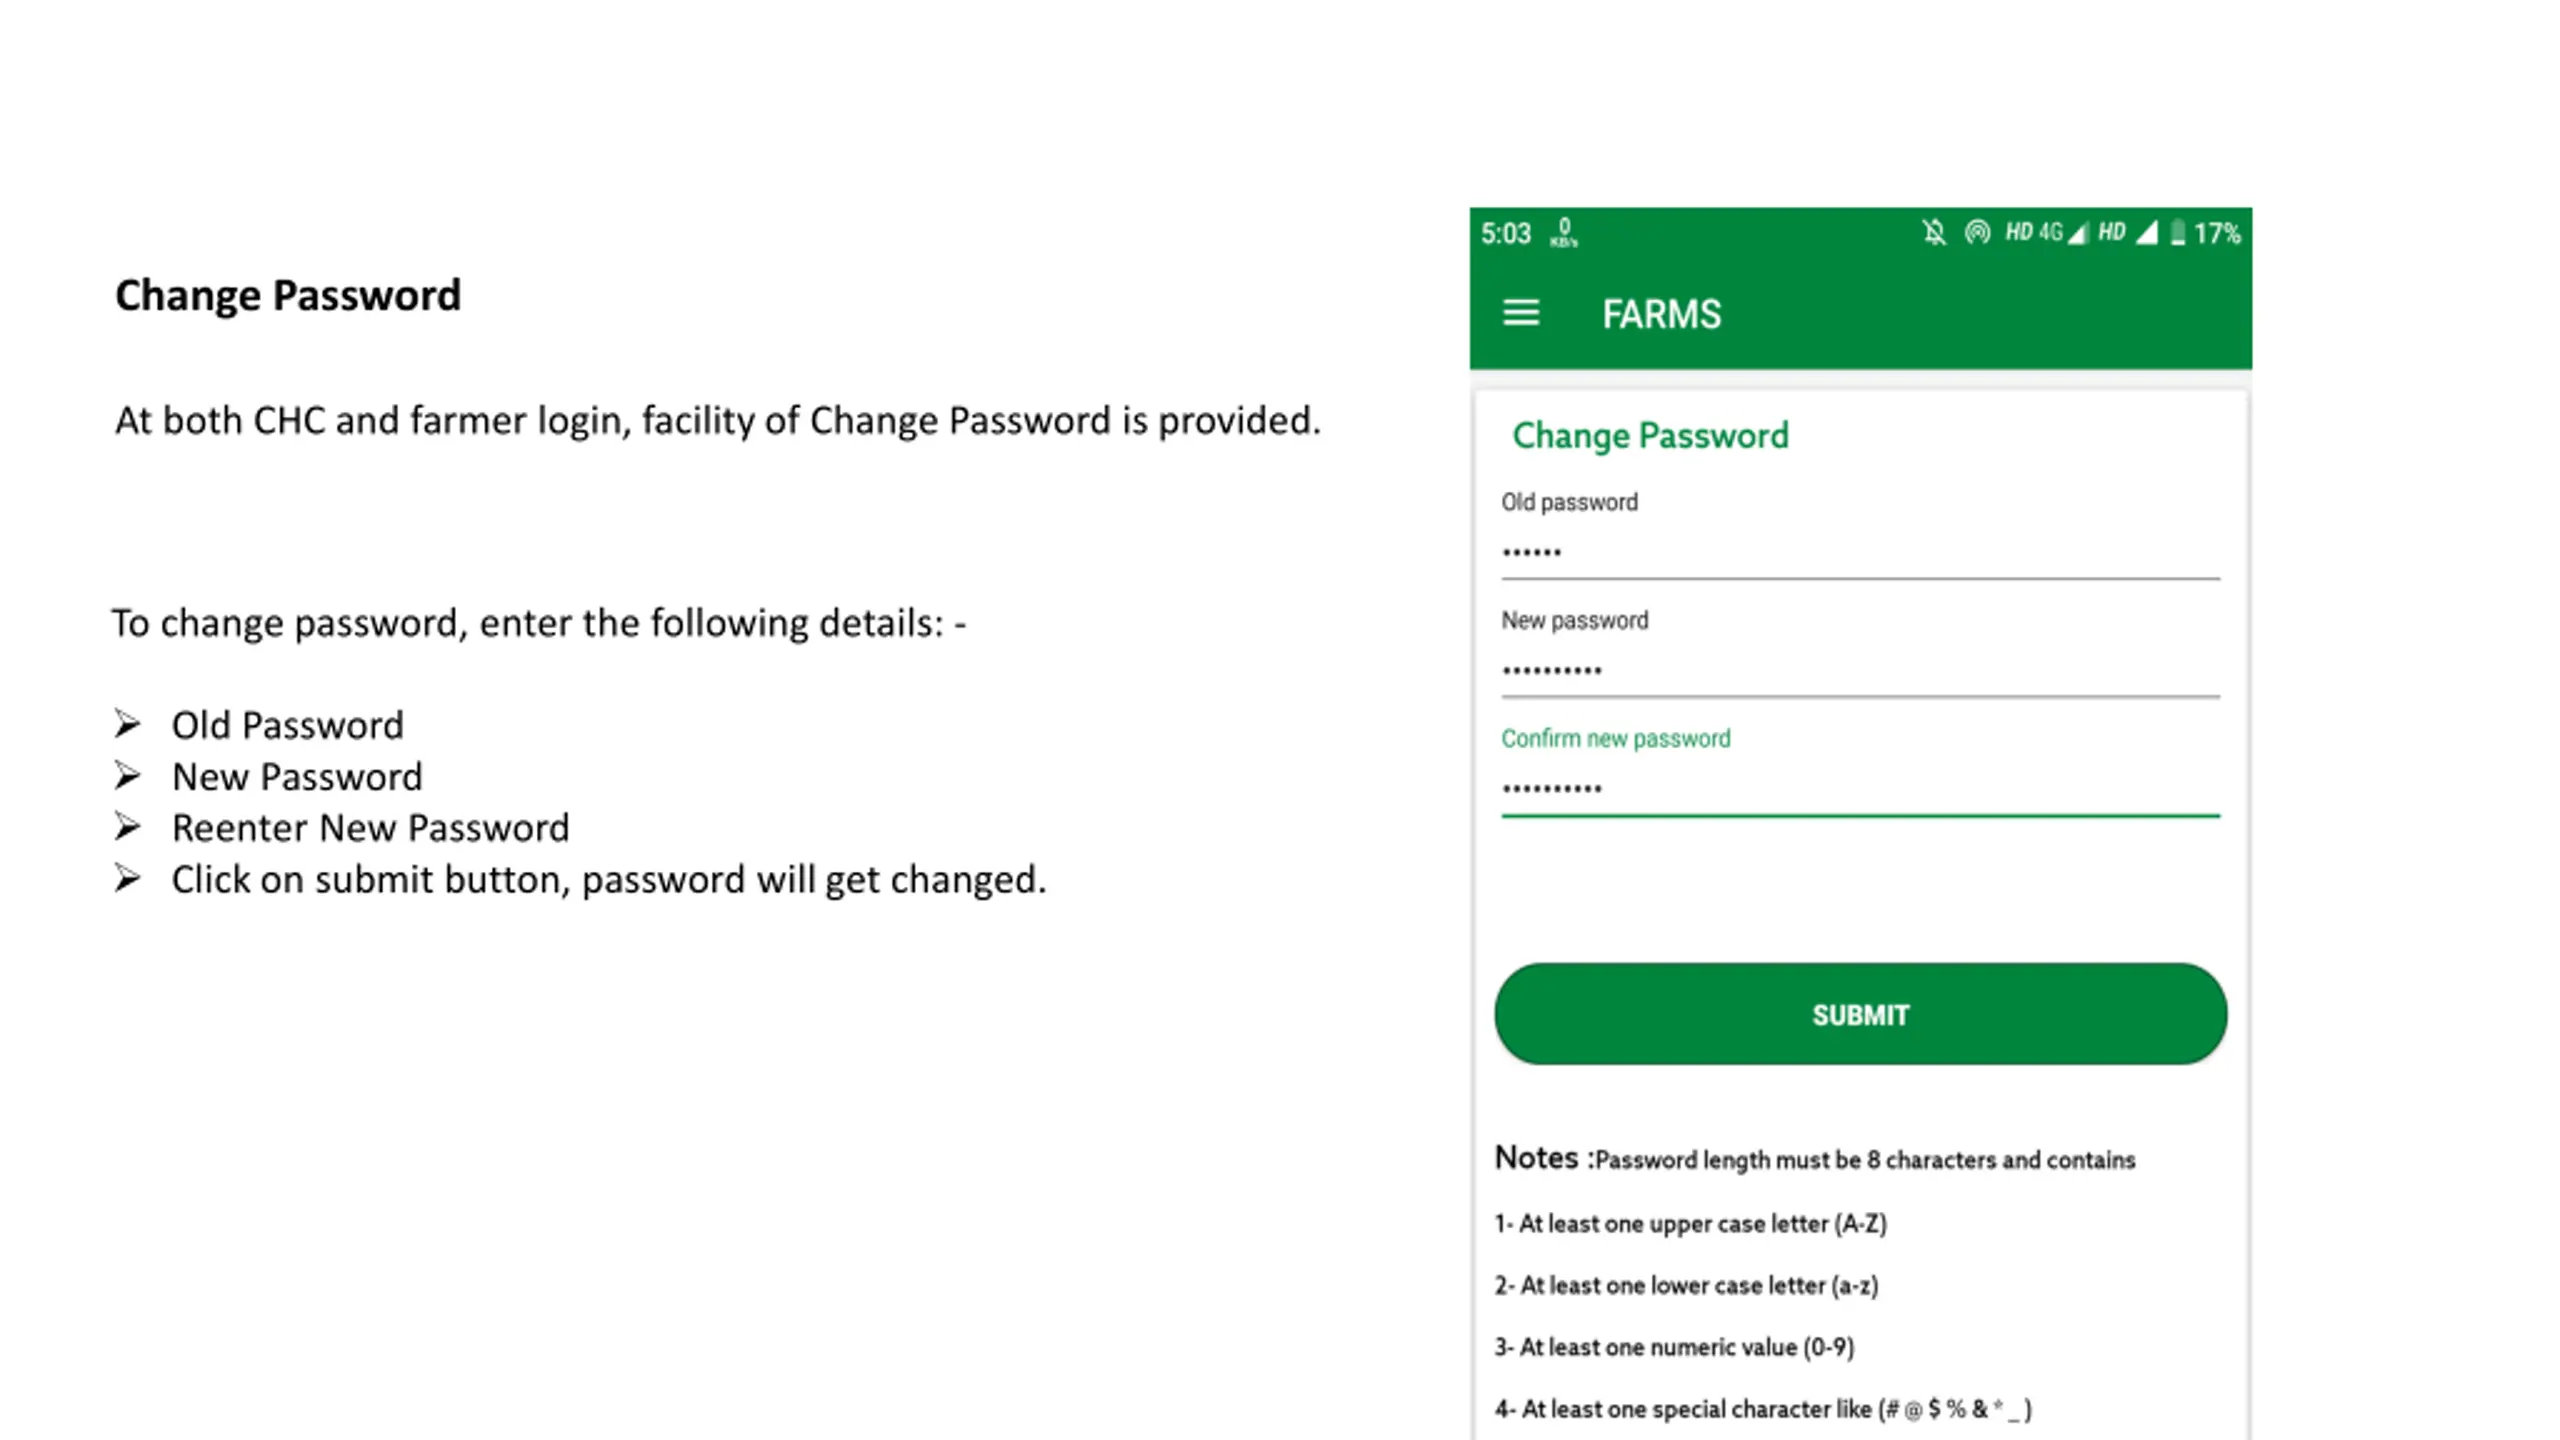Tap the second HD signal strength icon
The height and width of the screenshot is (1440, 2560).
point(2127,233)
